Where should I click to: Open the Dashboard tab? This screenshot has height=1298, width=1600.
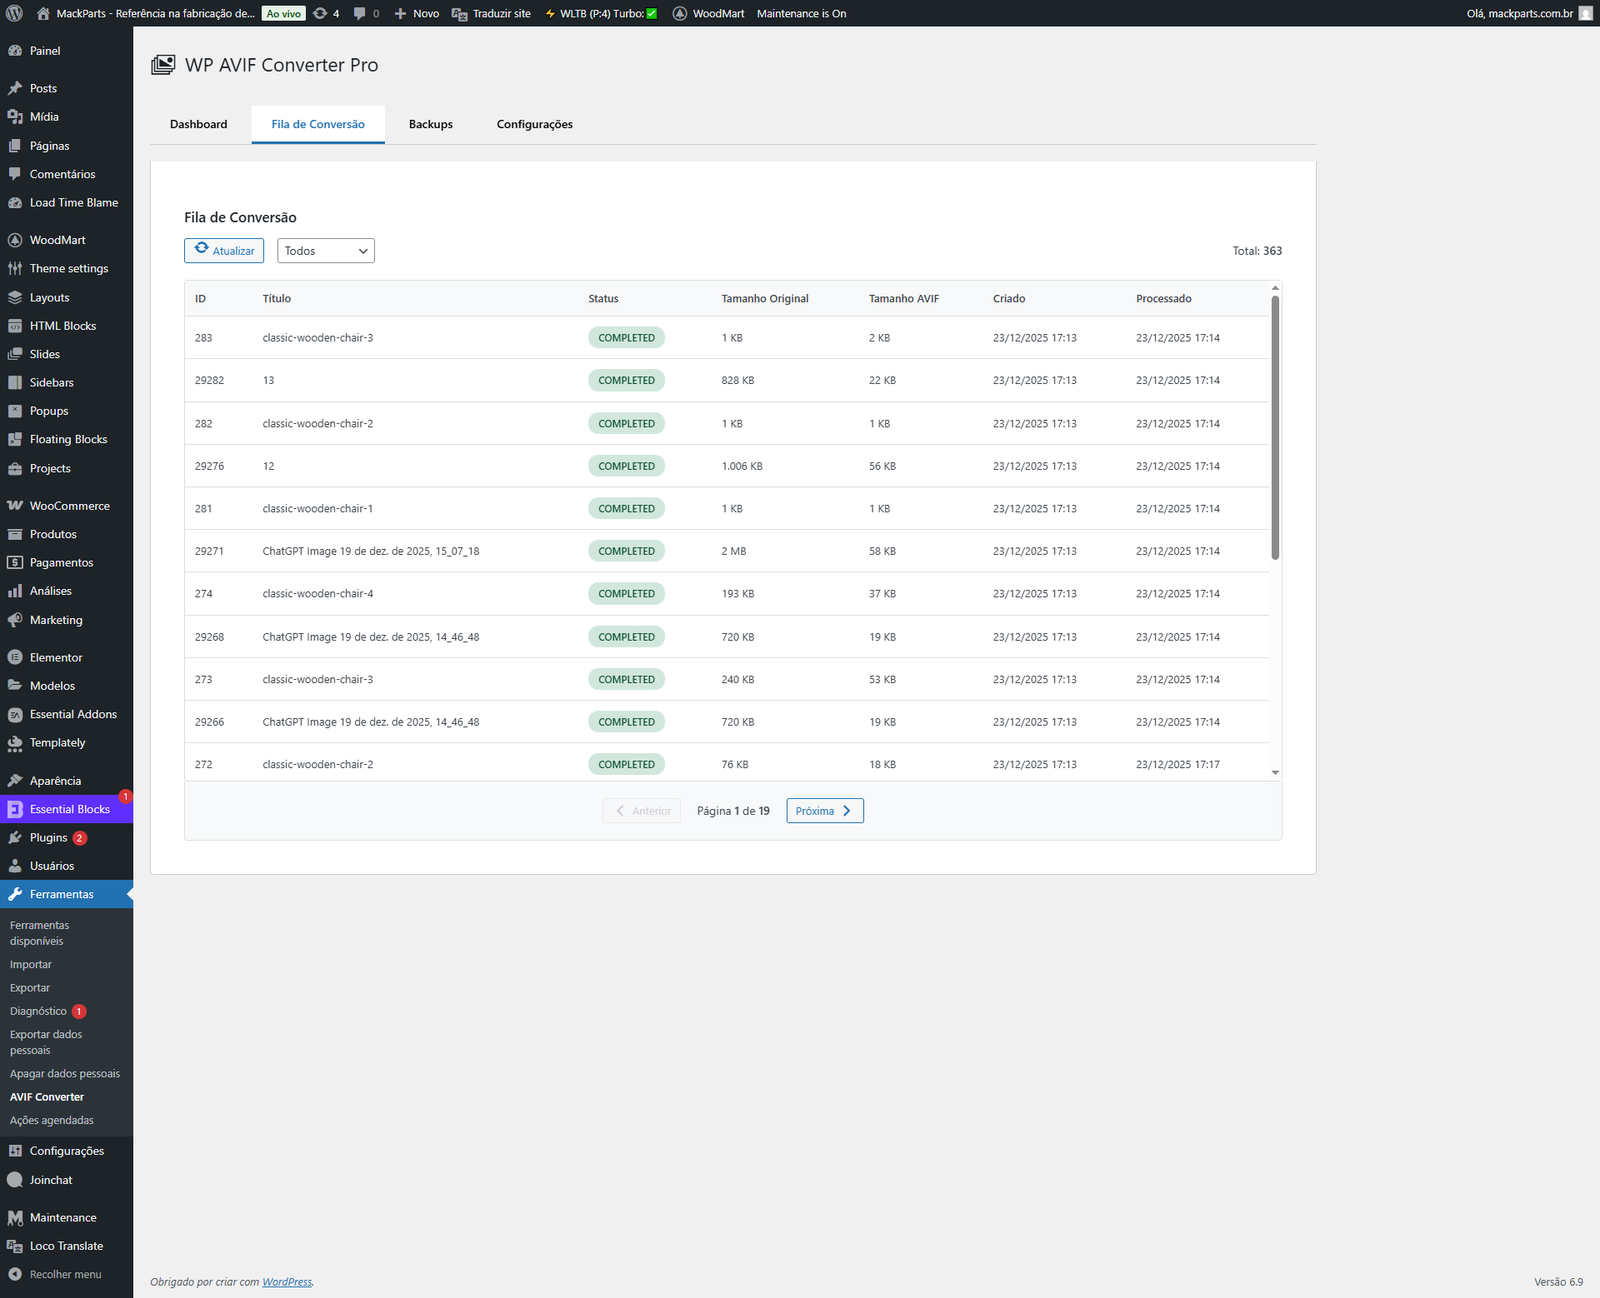coord(198,125)
